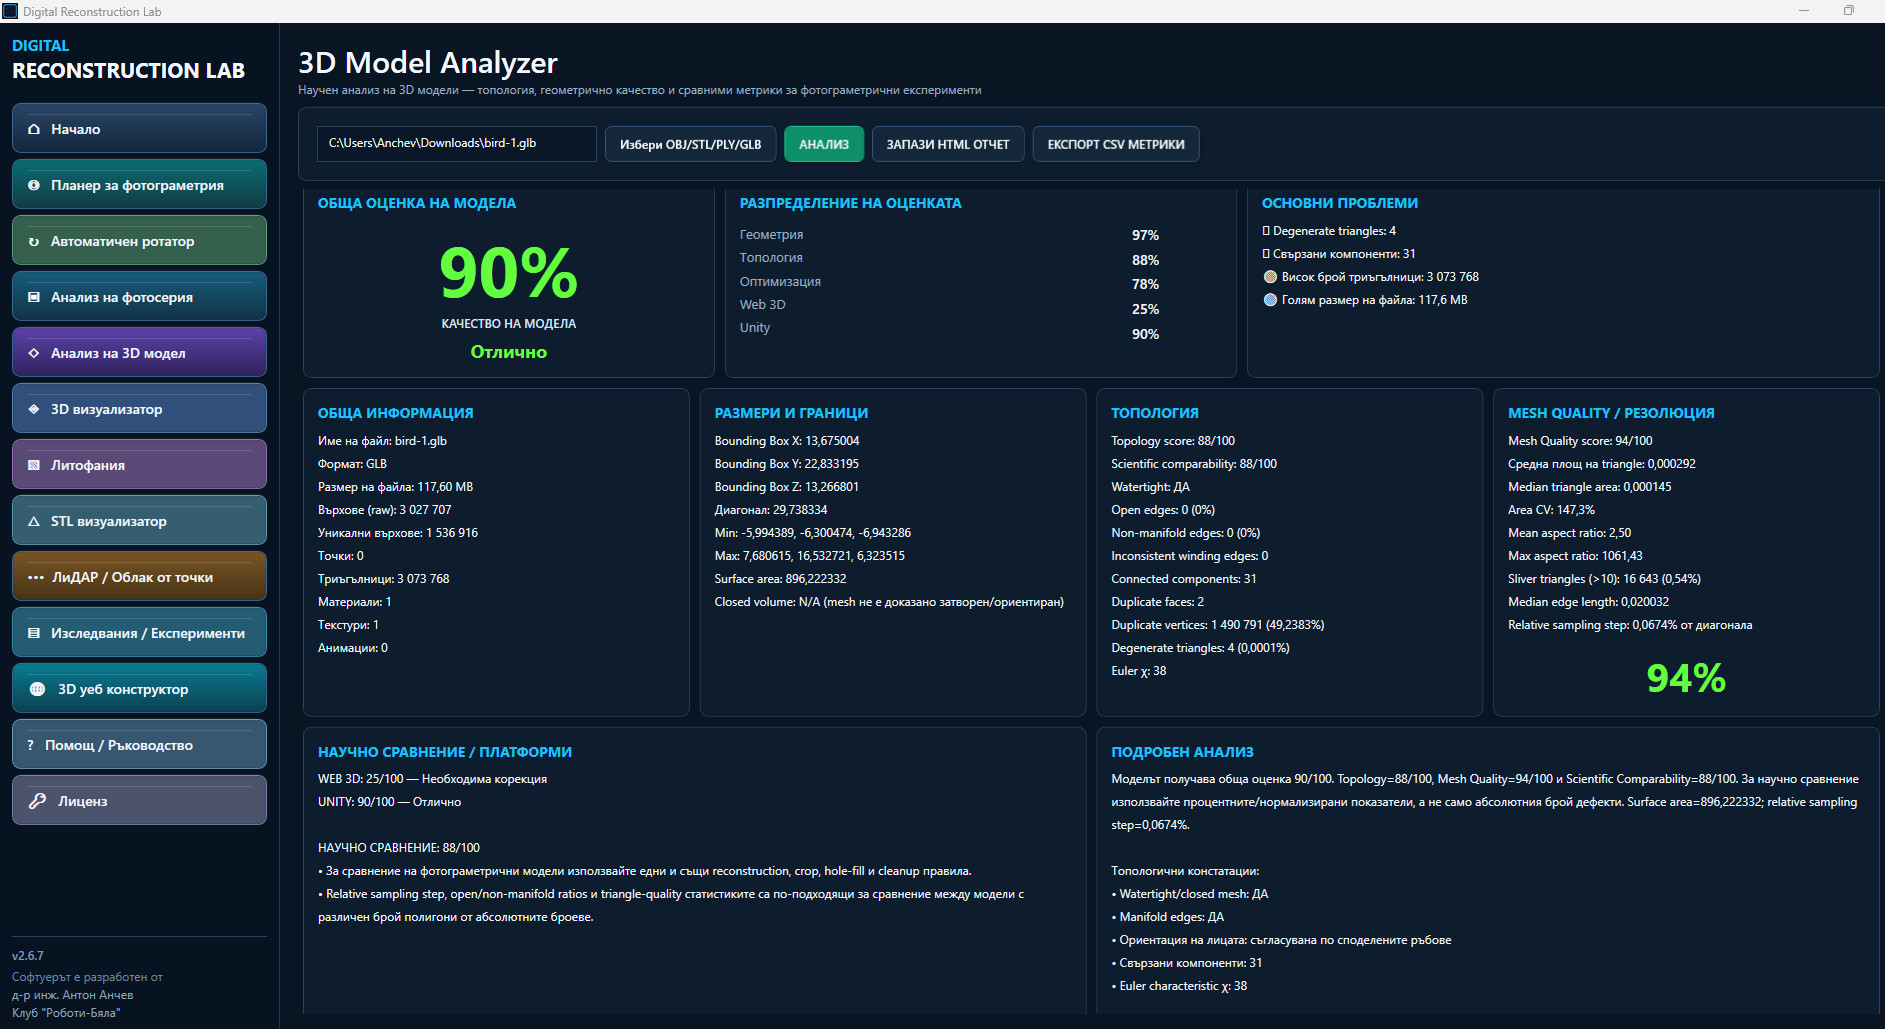Image resolution: width=1885 pixels, height=1029 pixels.
Task: Export metrics with ЕКСПОРТ CSV МЕТРИКИ
Action: [1116, 144]
